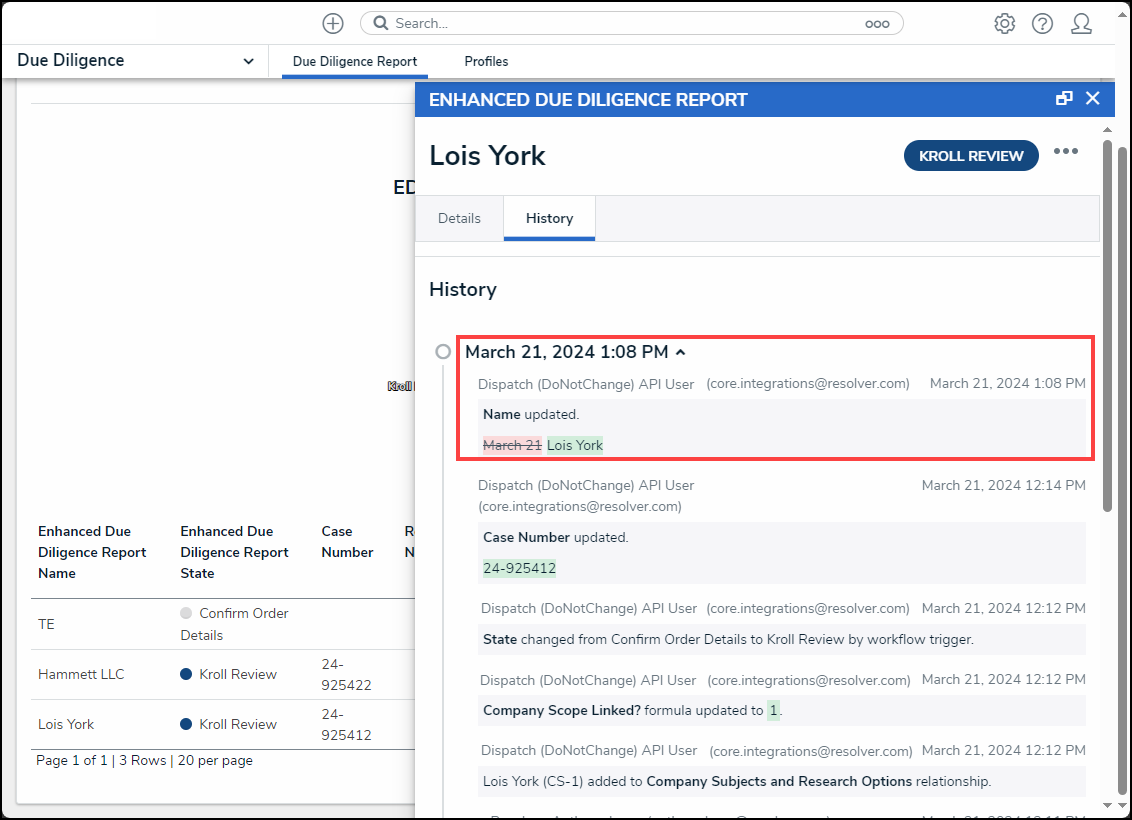Open the help question mark icon

tap(1042, 24)
